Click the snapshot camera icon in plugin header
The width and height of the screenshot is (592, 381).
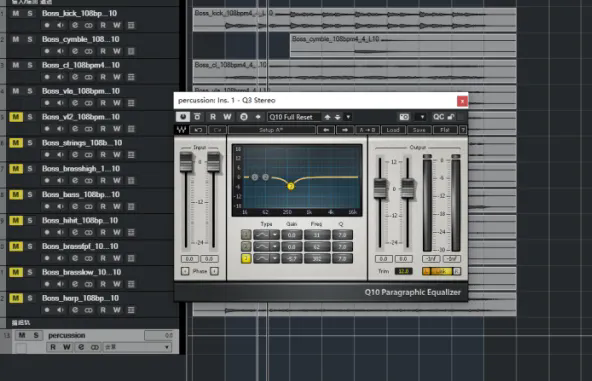click(x=404, y=117)
